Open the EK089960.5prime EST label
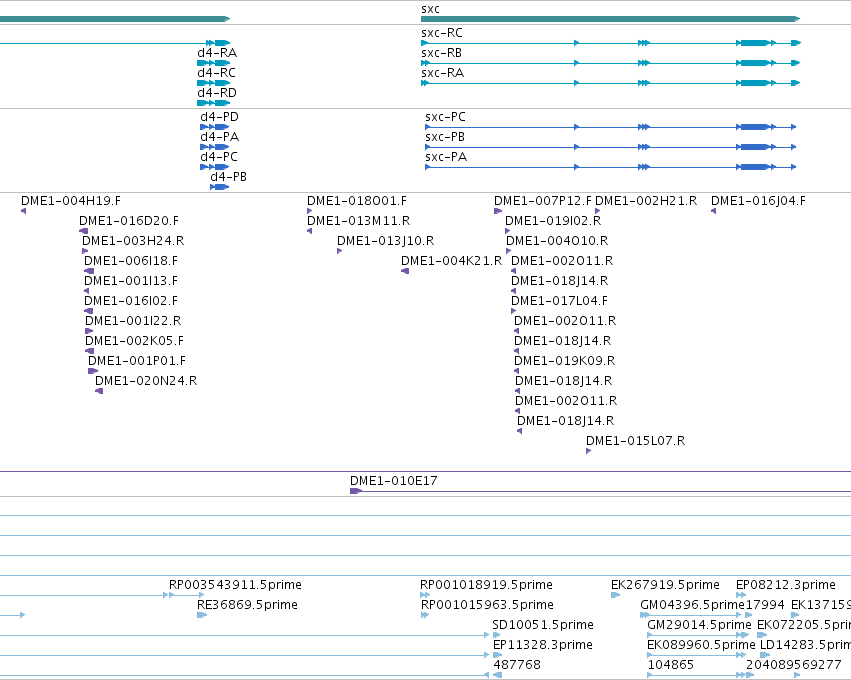 701,646
